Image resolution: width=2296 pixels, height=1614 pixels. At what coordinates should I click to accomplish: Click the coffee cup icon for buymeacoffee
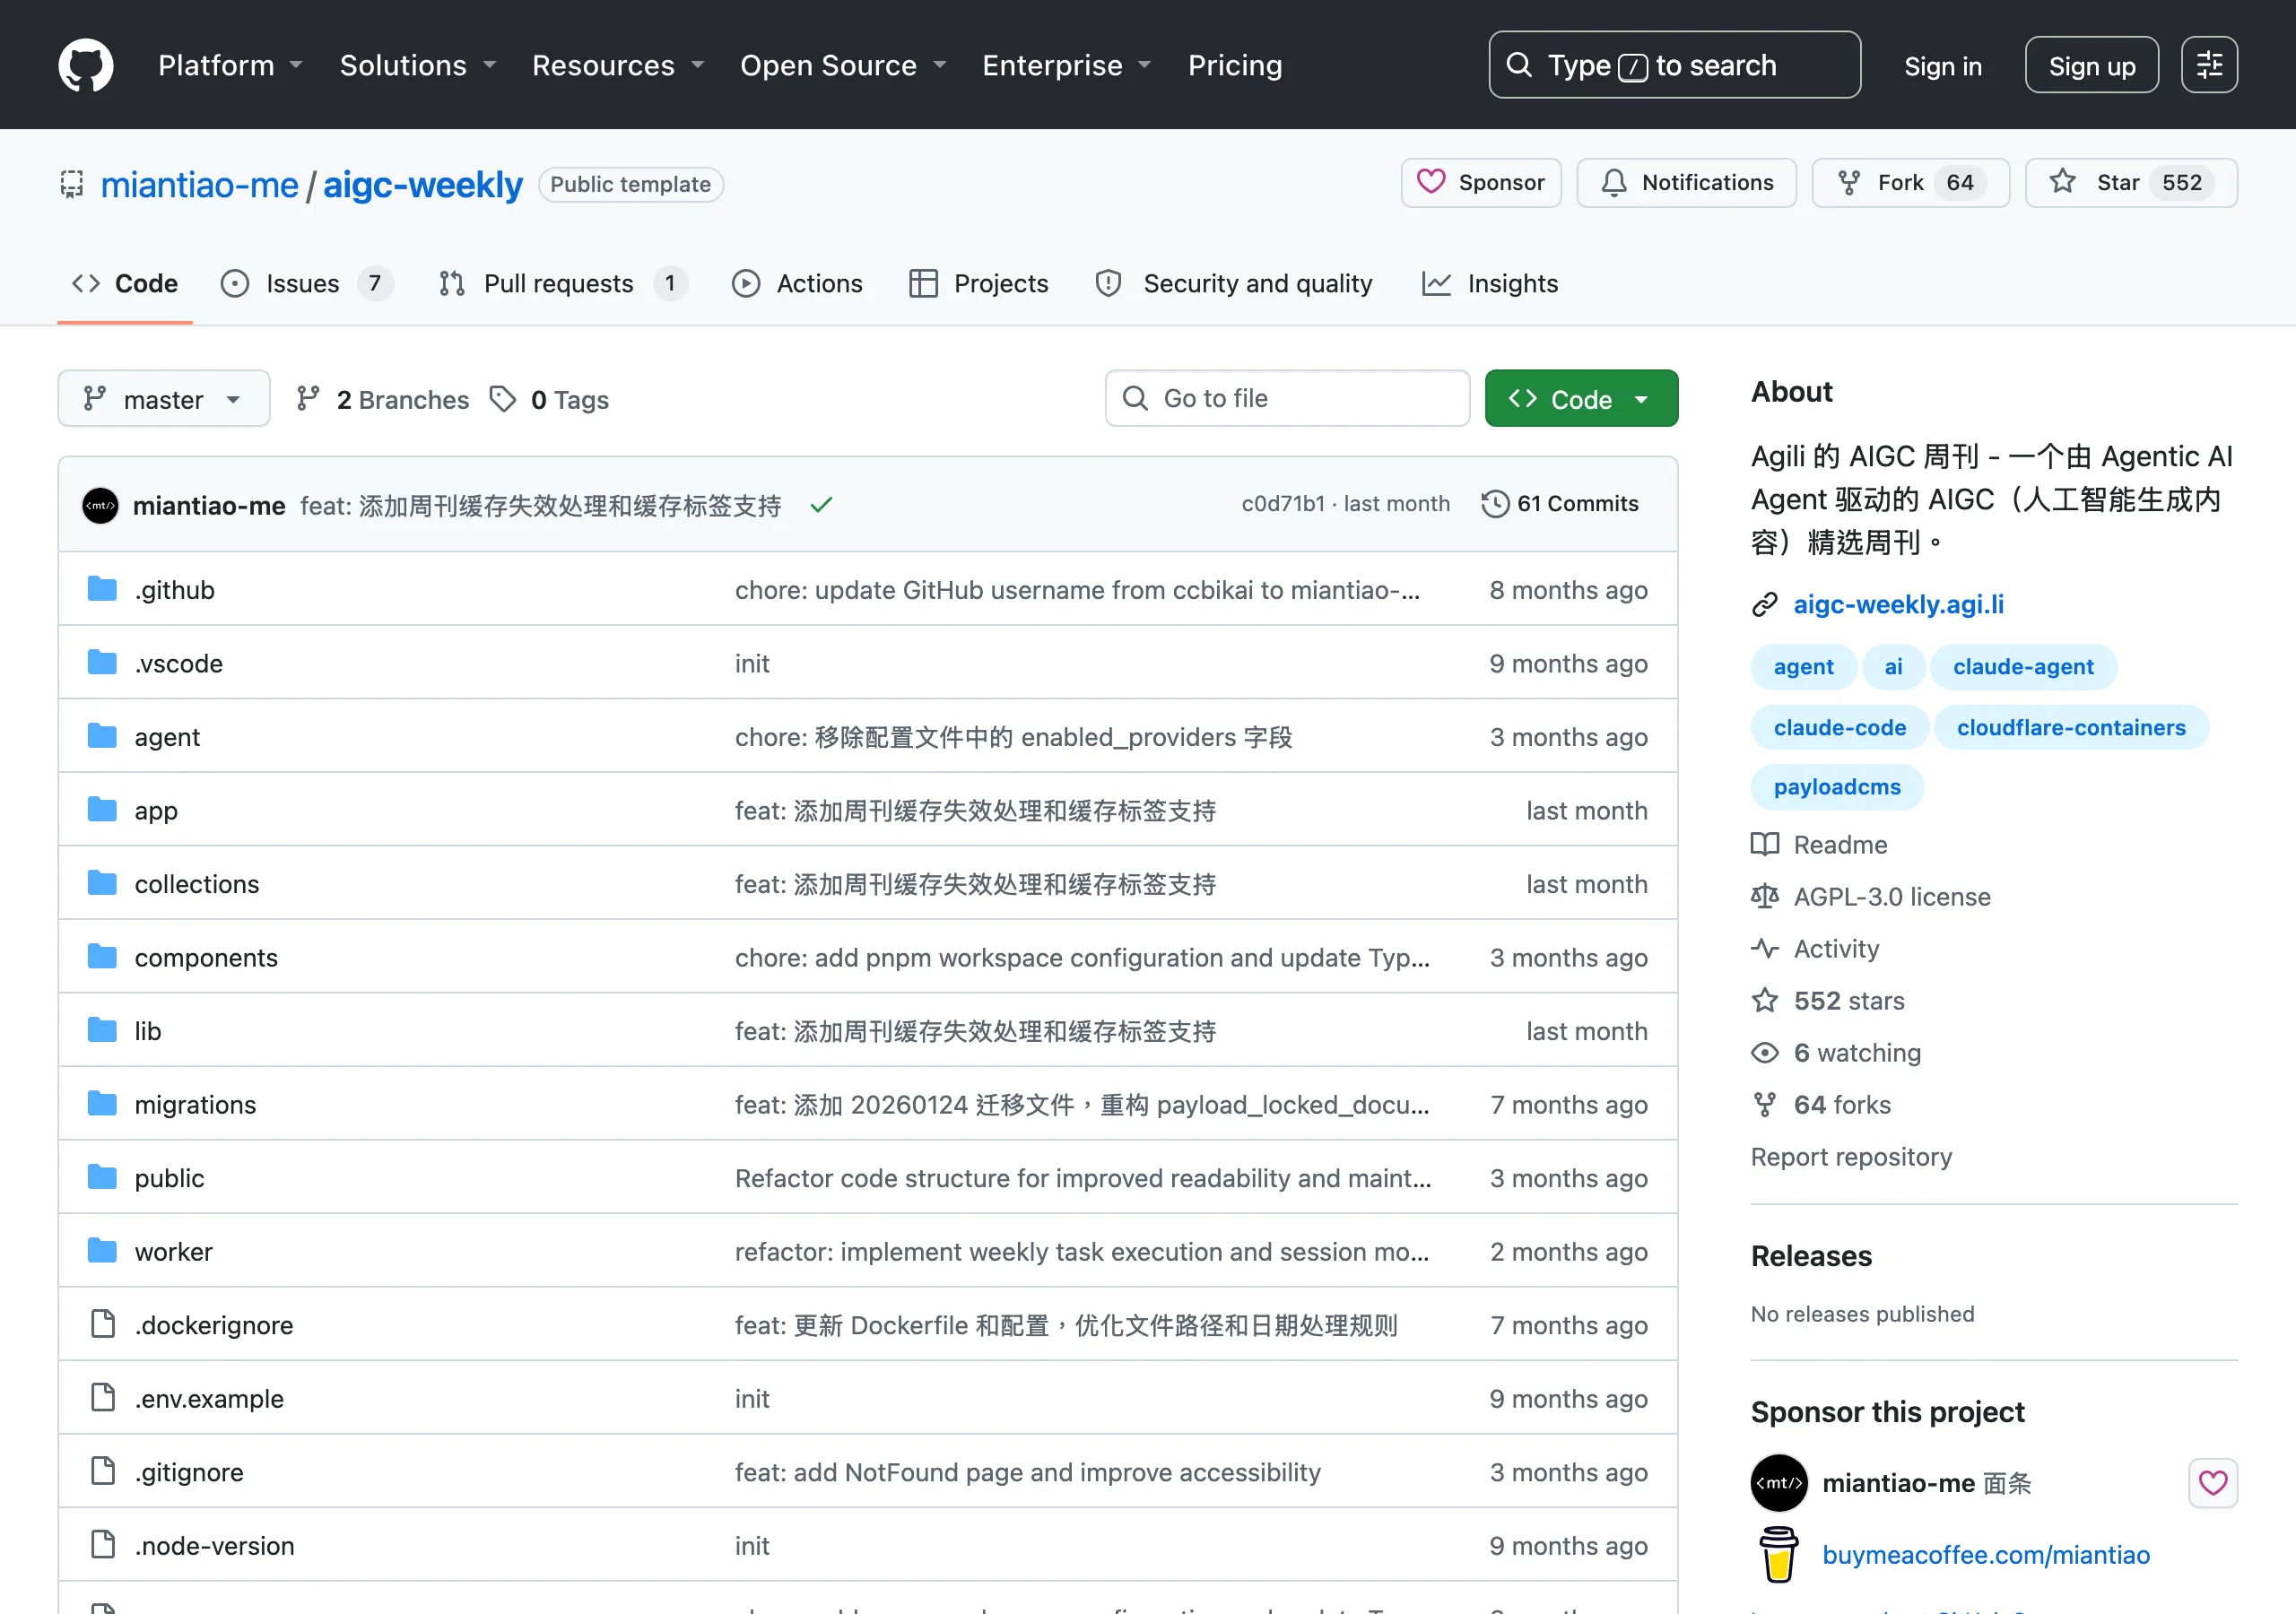click(1778, 1554)
